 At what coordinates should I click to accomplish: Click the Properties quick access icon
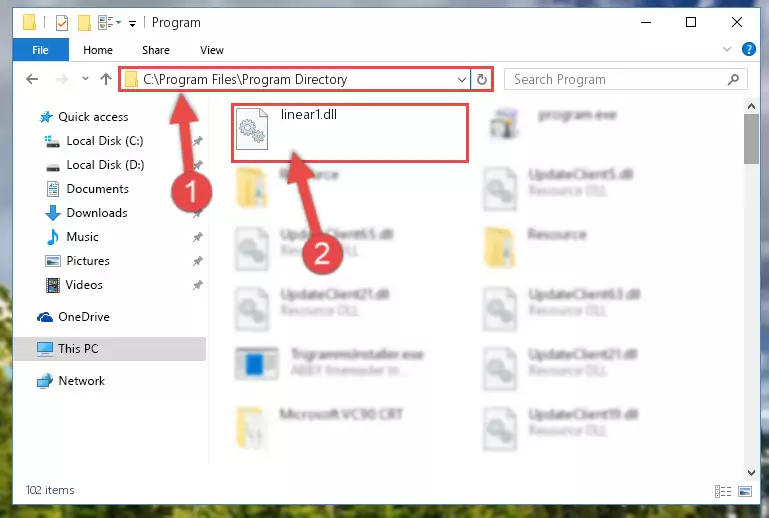(x=62, y=23)
